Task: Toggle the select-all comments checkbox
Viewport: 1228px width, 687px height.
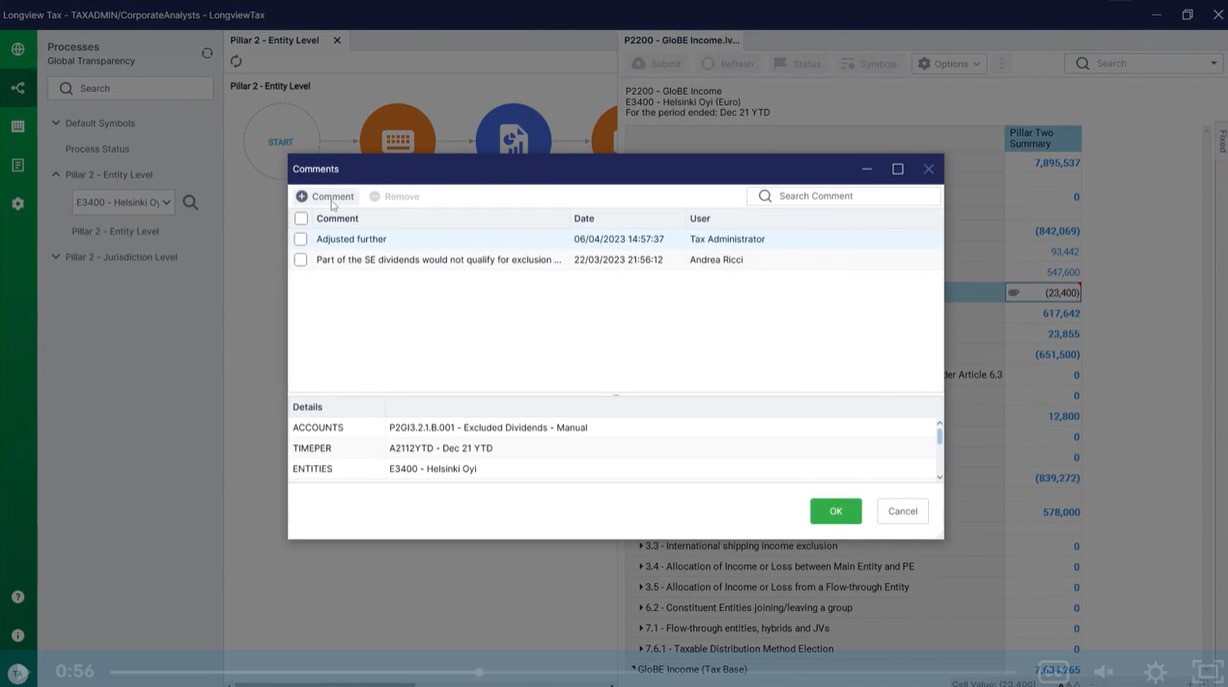Action: click(x=300, y=218)
